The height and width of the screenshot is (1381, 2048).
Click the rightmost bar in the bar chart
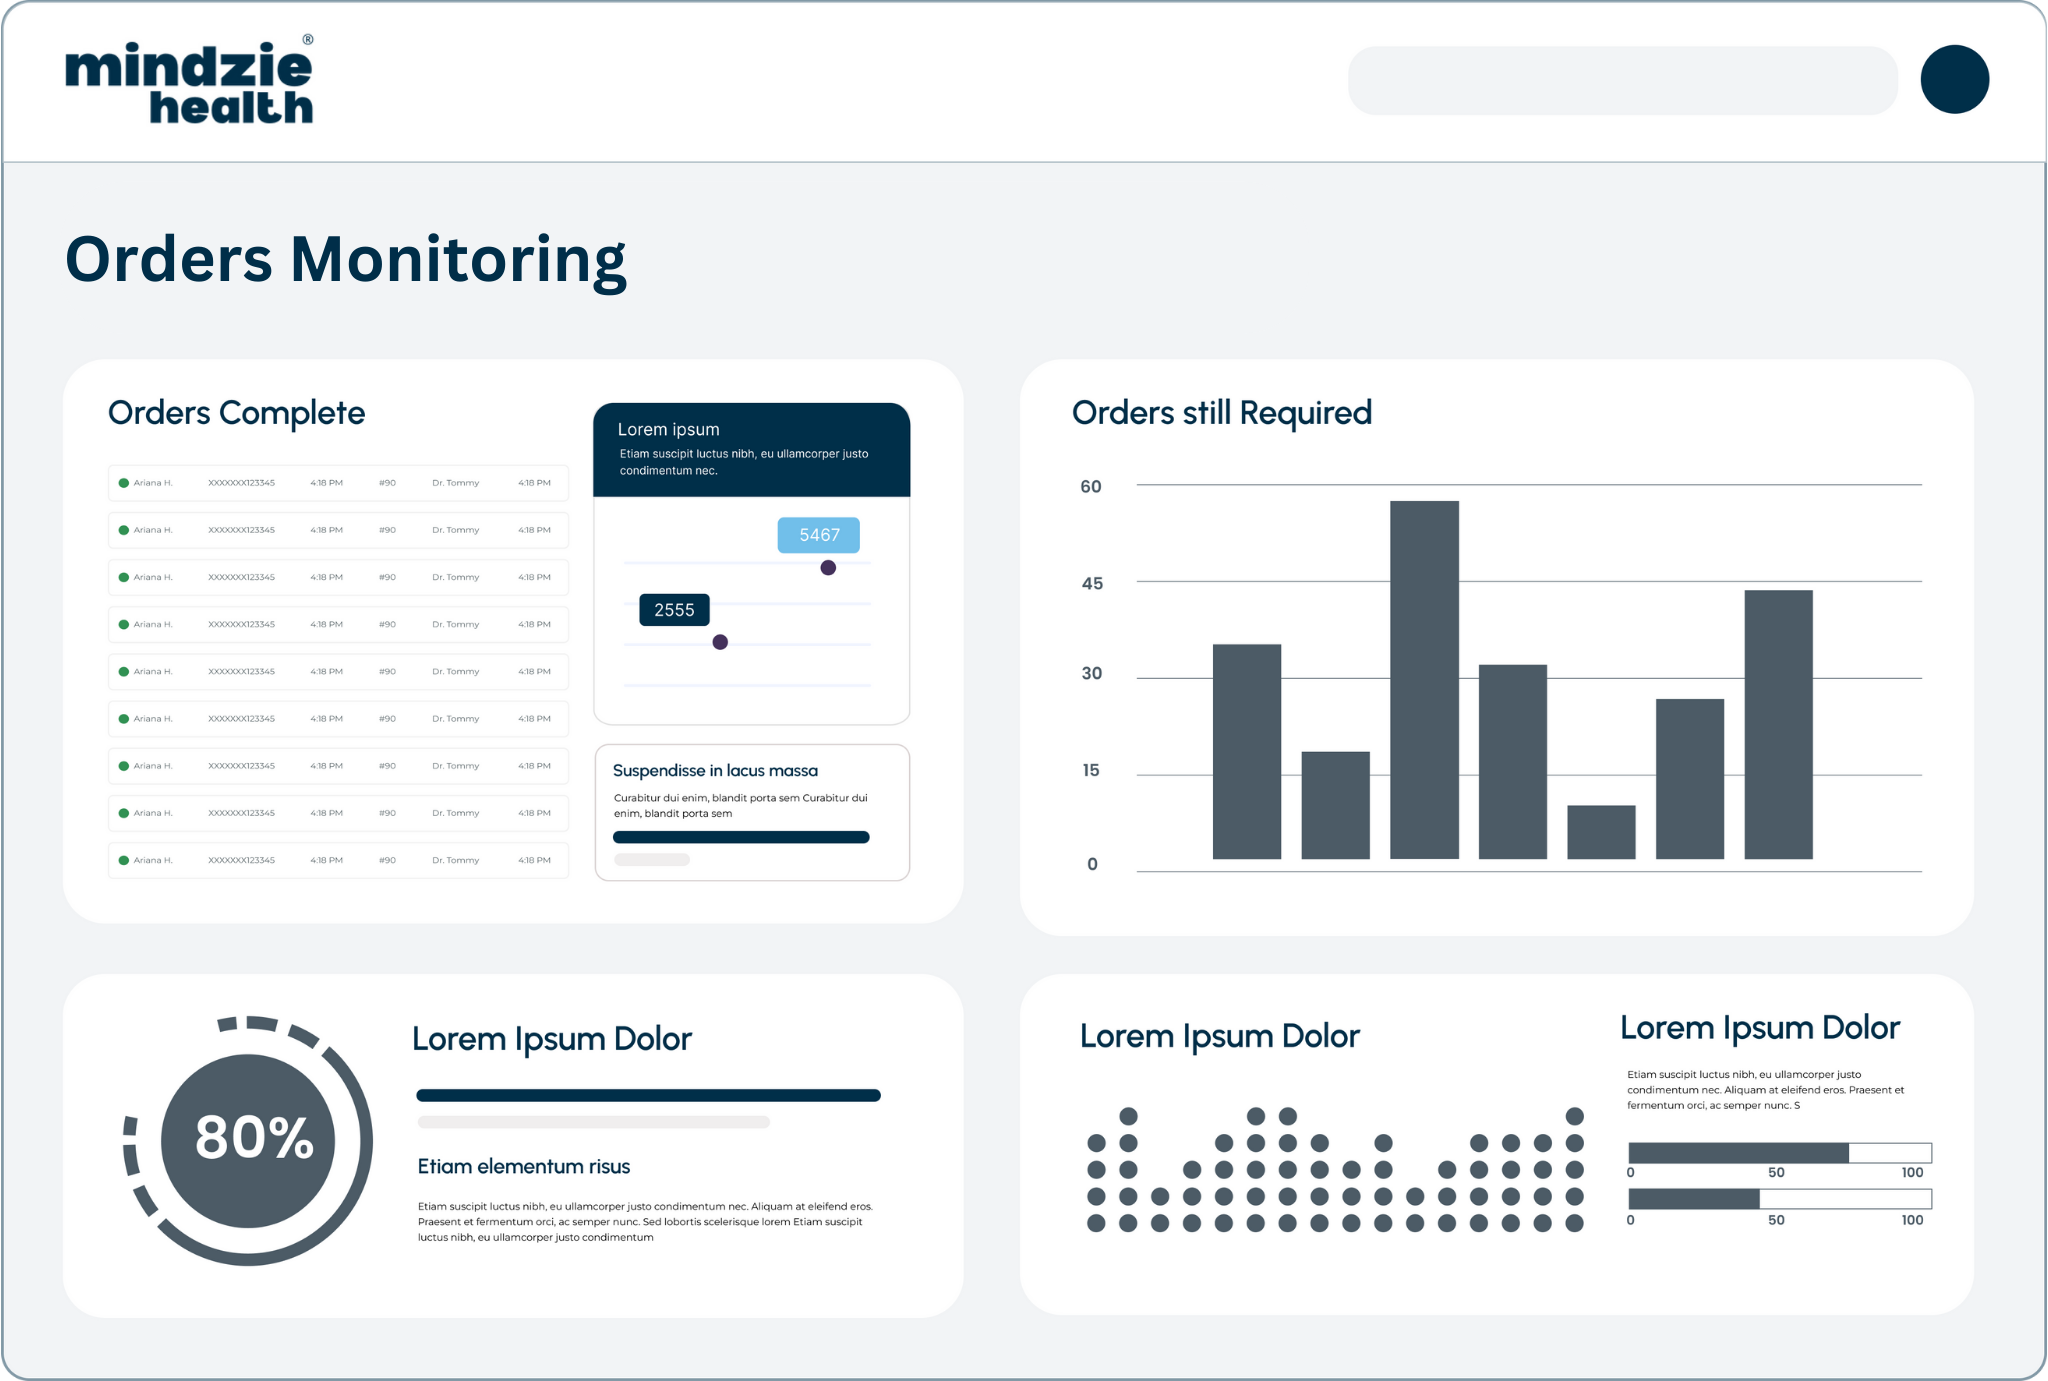click(x=1778, y=724)
